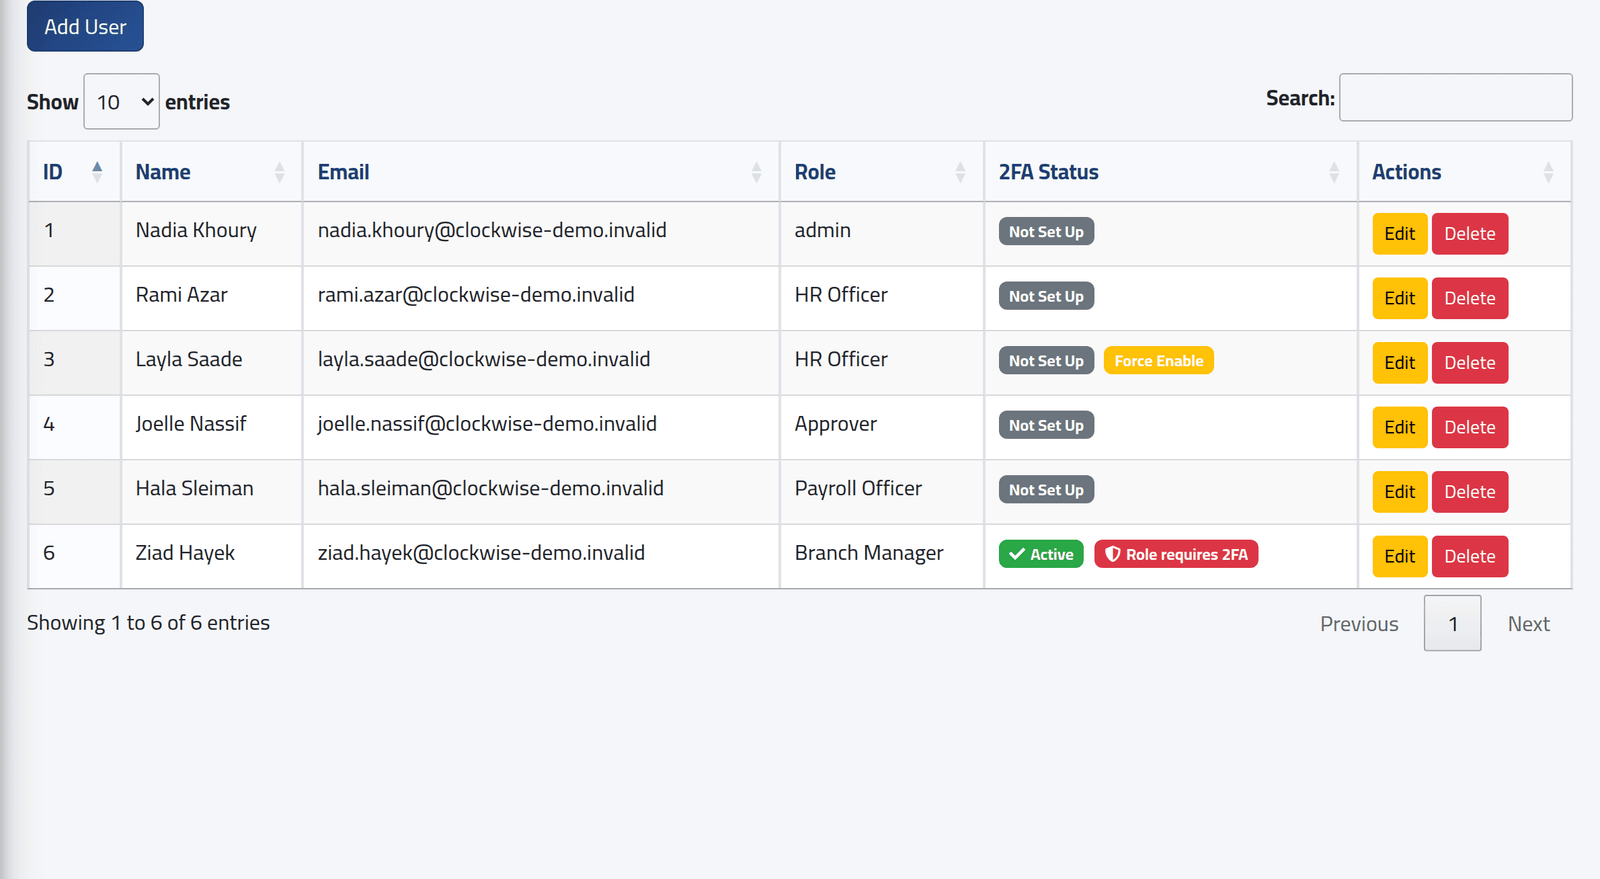Delete the Rami Azar user

[1469, 298]
